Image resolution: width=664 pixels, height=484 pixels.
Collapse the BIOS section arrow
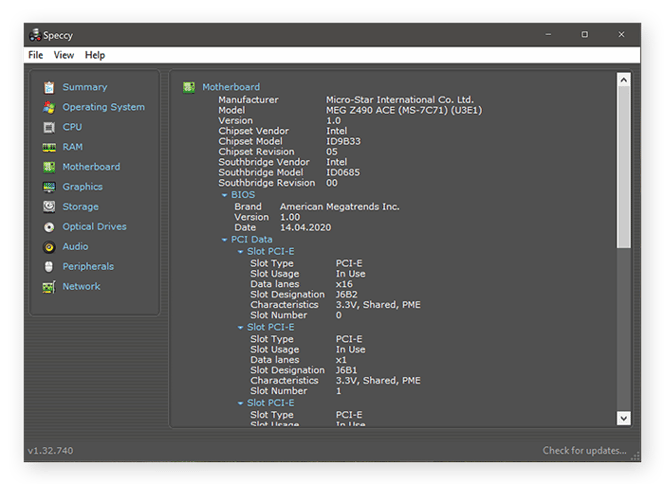pyautogui.click(x=224, y=195)
